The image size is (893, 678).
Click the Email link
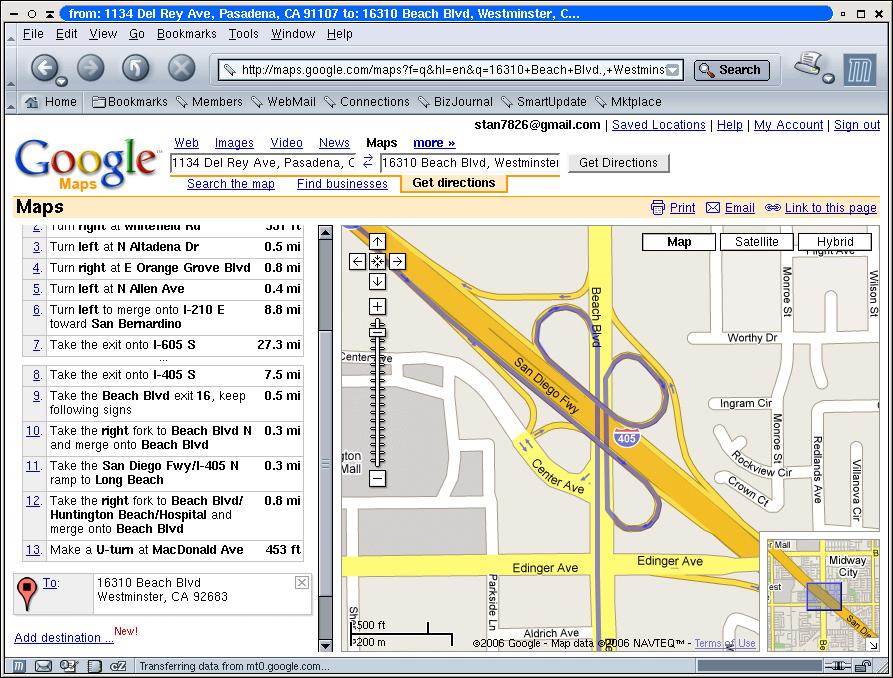pos(740,208)
